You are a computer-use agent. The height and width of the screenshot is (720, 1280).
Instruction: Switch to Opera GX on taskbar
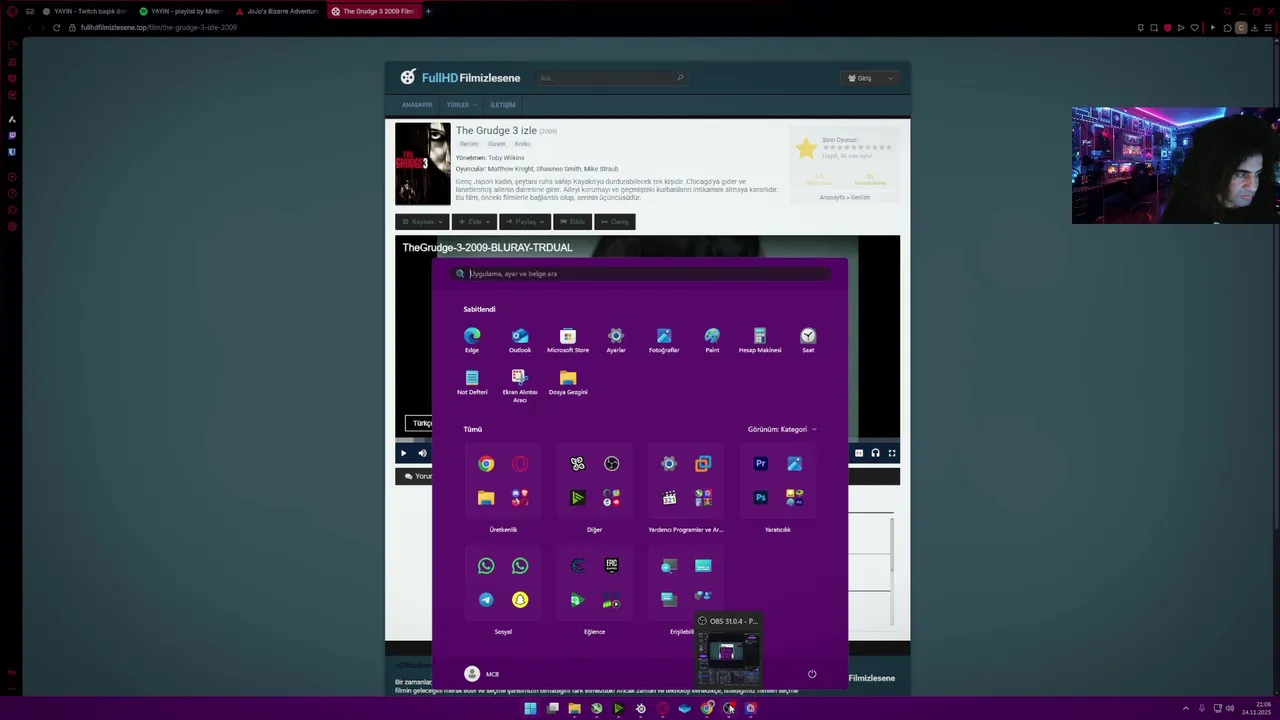point(662,708)
